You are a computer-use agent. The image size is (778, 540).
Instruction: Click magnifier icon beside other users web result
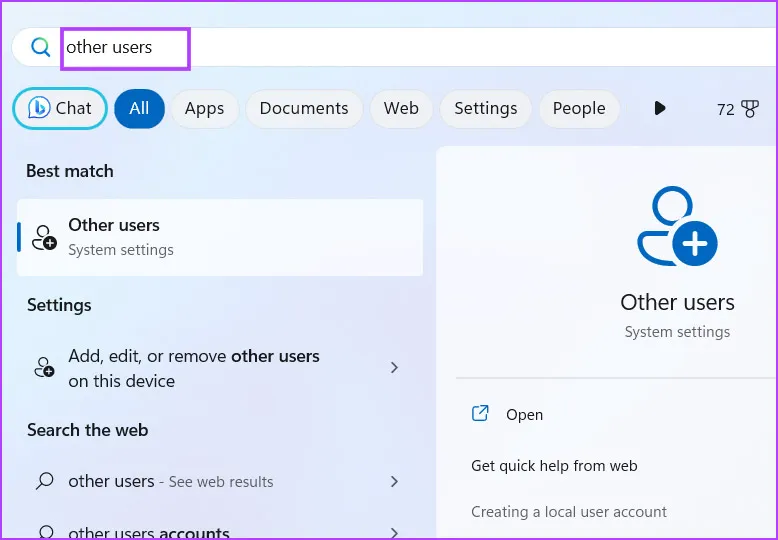(x=44, y=481)
